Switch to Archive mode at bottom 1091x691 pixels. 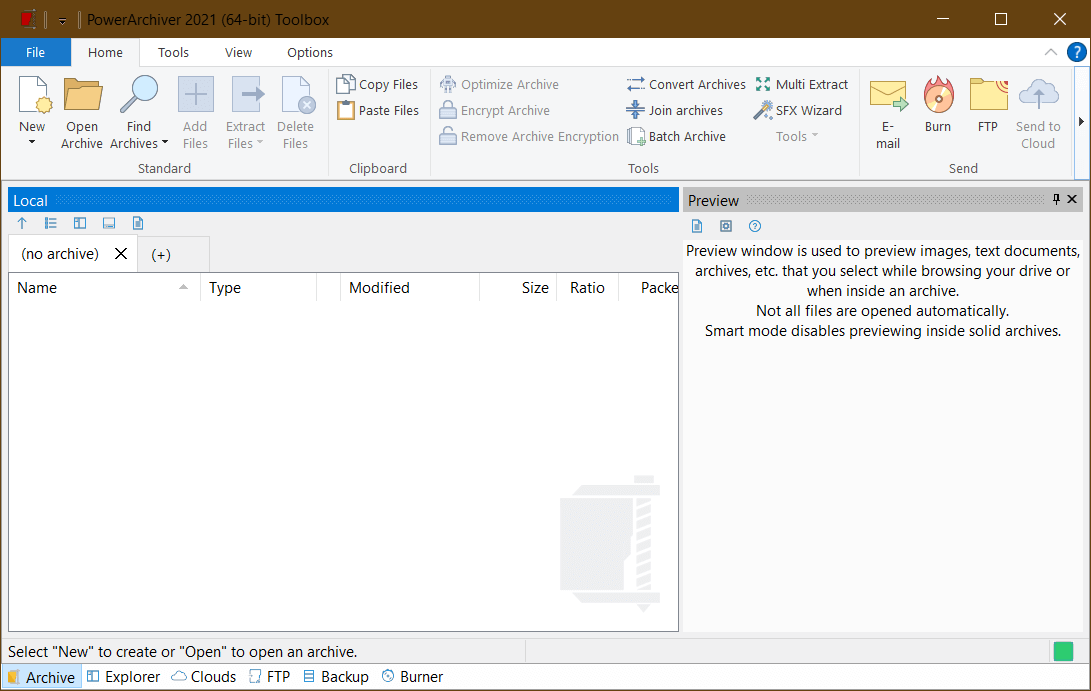[x=42, y=677]
